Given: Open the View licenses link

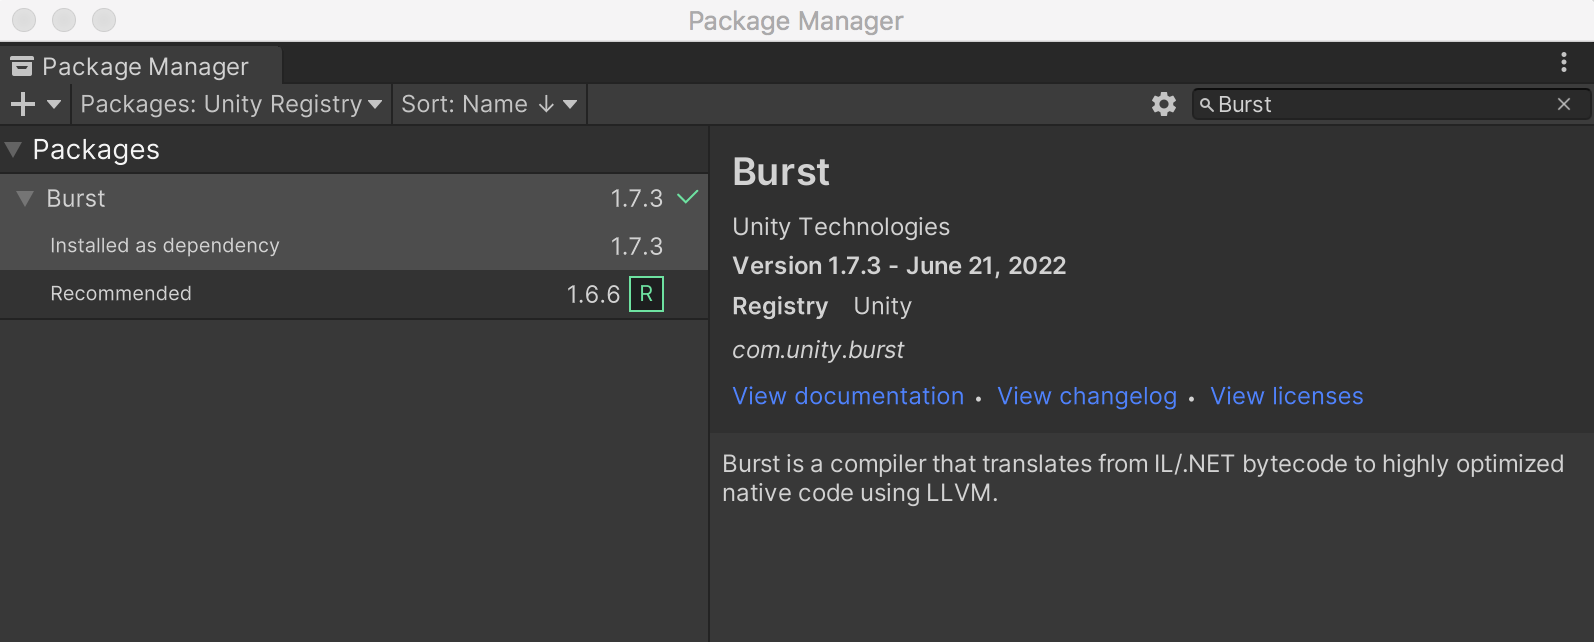Looking at the screenshot, I should coord(1286,396).
